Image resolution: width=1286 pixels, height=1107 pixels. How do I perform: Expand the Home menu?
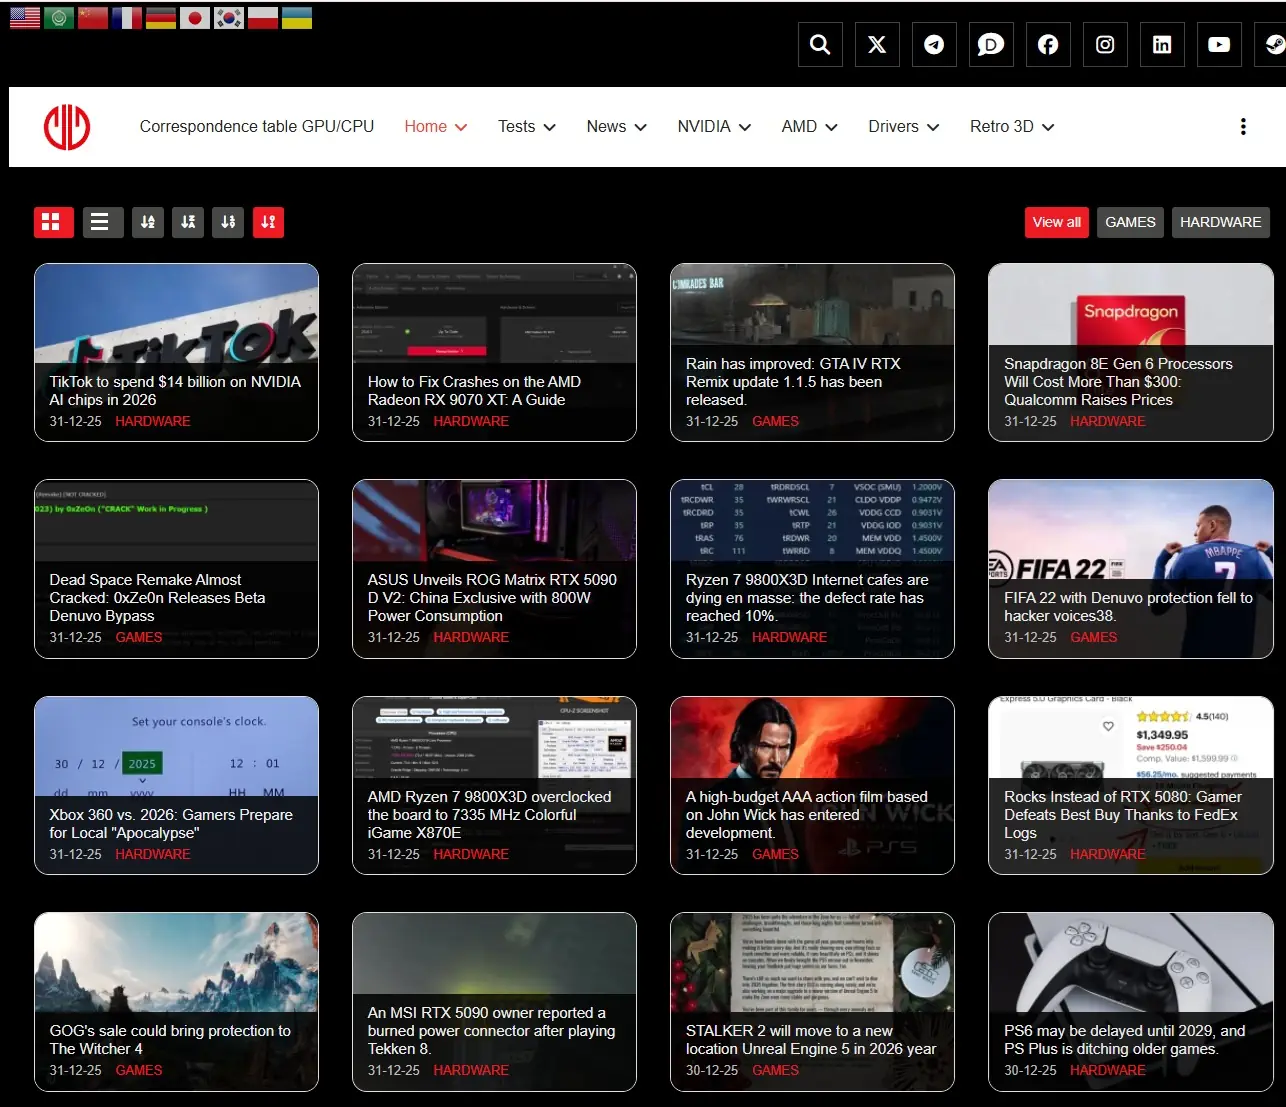pos(436,127)
